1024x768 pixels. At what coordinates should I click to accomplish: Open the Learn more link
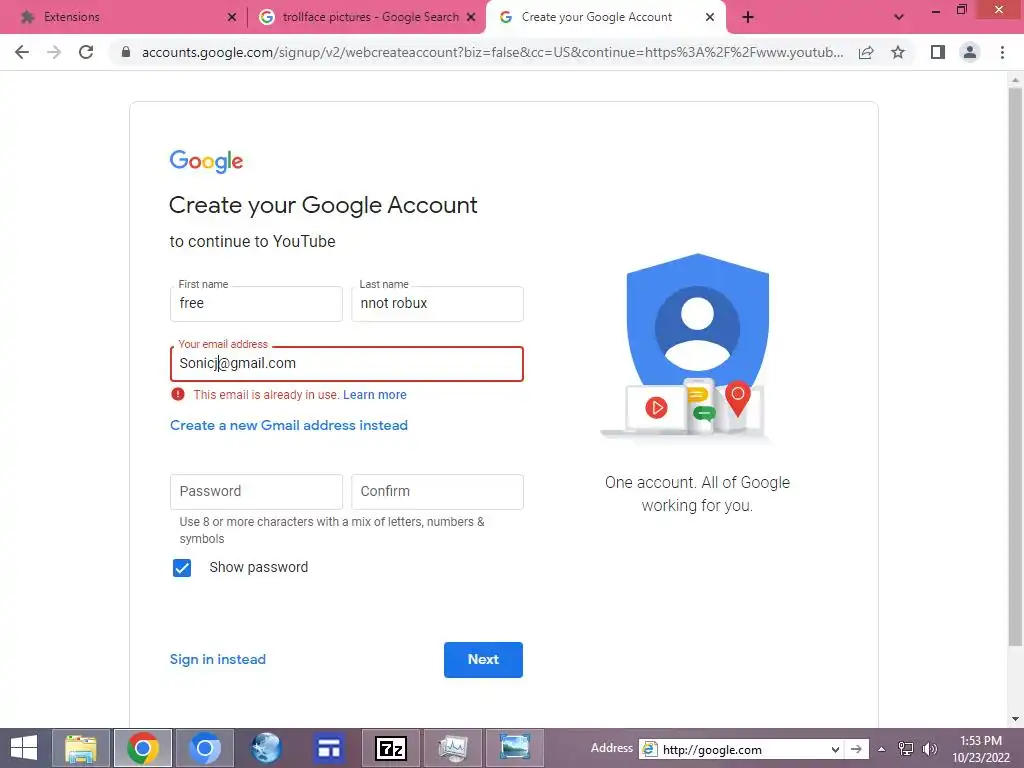pos(375,395)
